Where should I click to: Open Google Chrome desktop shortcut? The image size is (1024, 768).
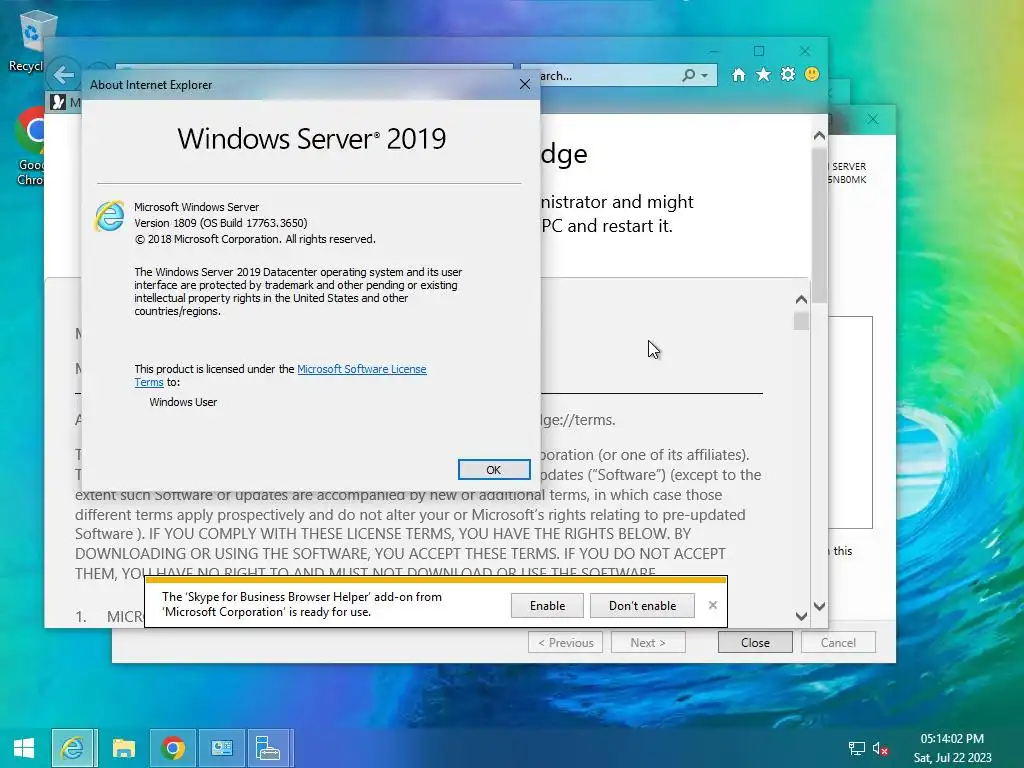pyautogui.click(x=29, y=147)
